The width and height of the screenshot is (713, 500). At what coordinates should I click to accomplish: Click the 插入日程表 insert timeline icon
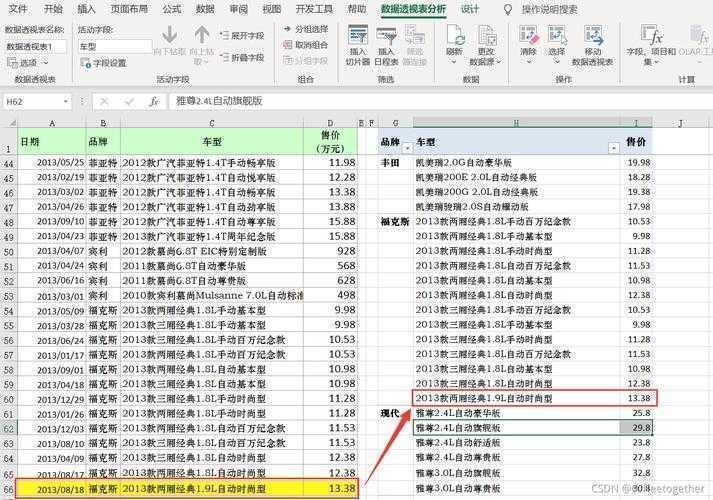[387, 35]
